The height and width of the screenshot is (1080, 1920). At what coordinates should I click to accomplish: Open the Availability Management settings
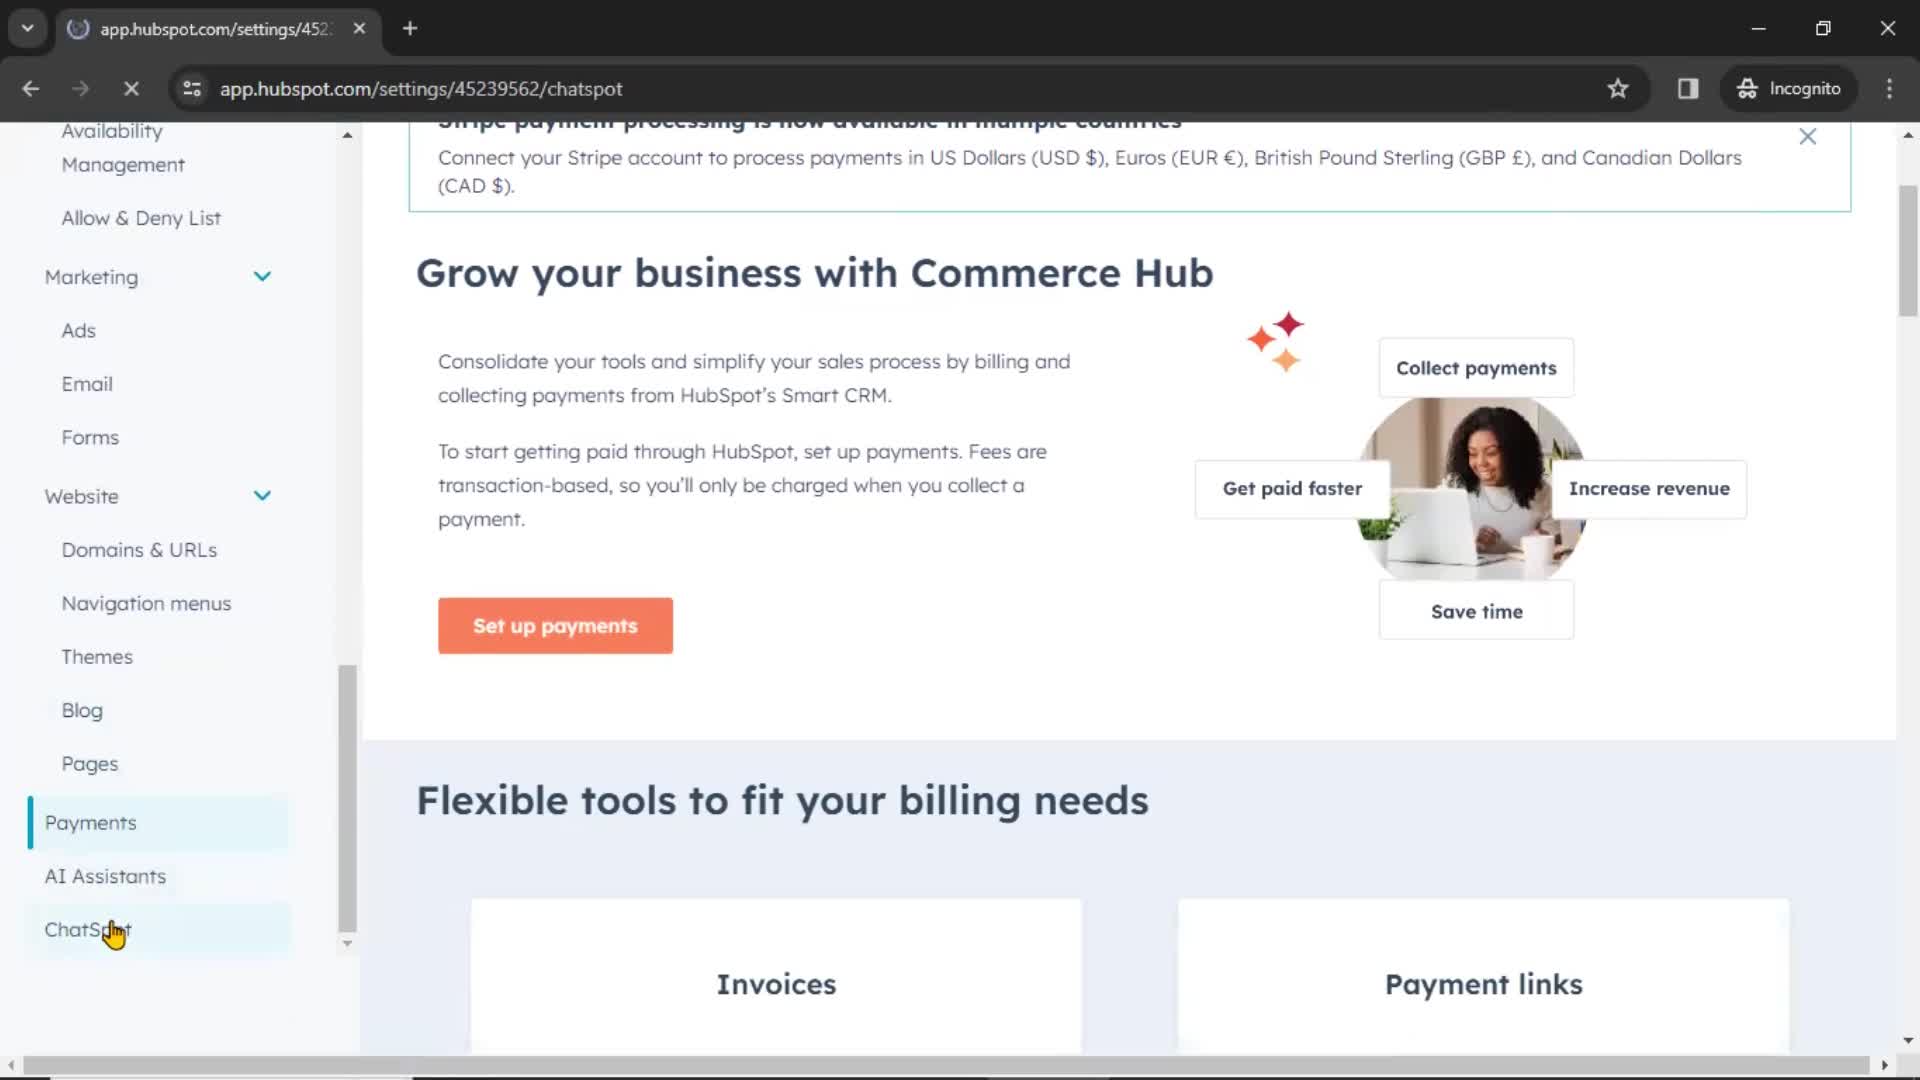coord(123,146)
